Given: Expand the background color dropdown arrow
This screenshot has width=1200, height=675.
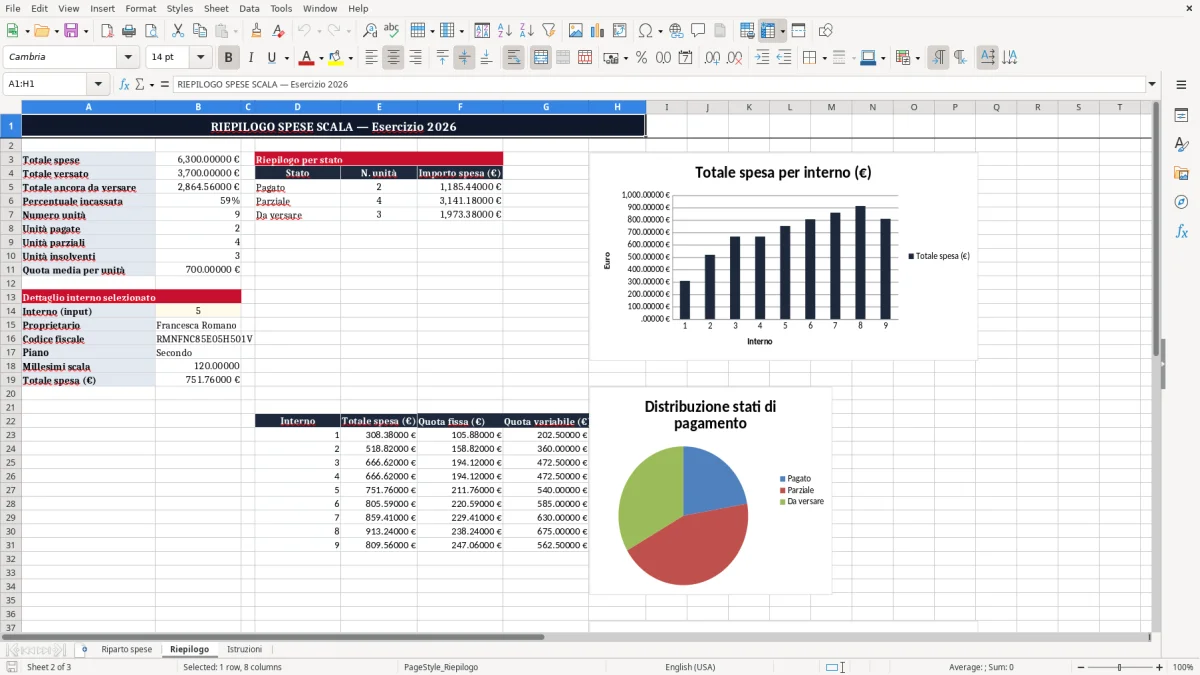Looking at the screenshot, I should click(350, 58).
